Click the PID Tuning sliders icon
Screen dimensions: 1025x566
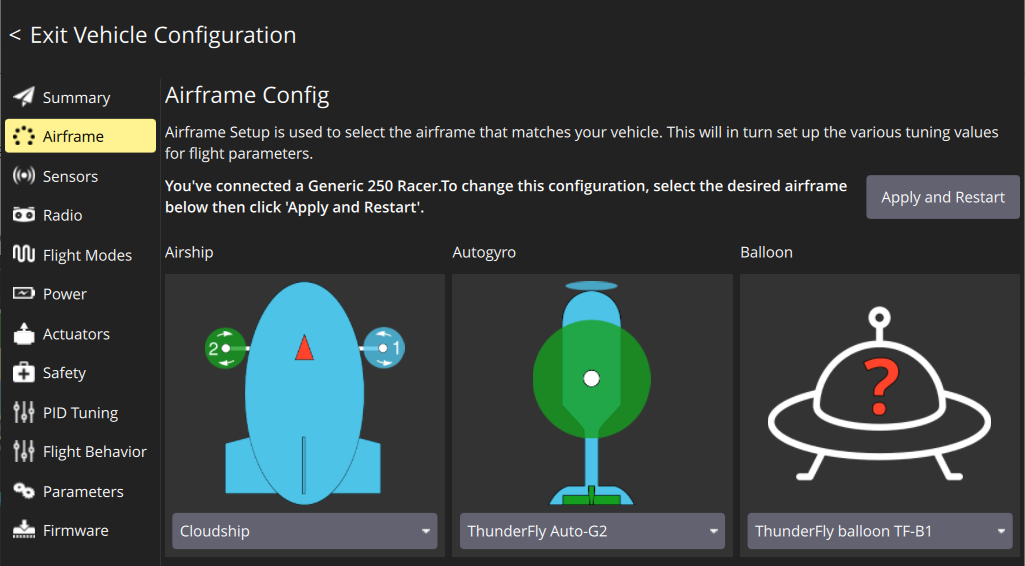[x=24, y=412]
